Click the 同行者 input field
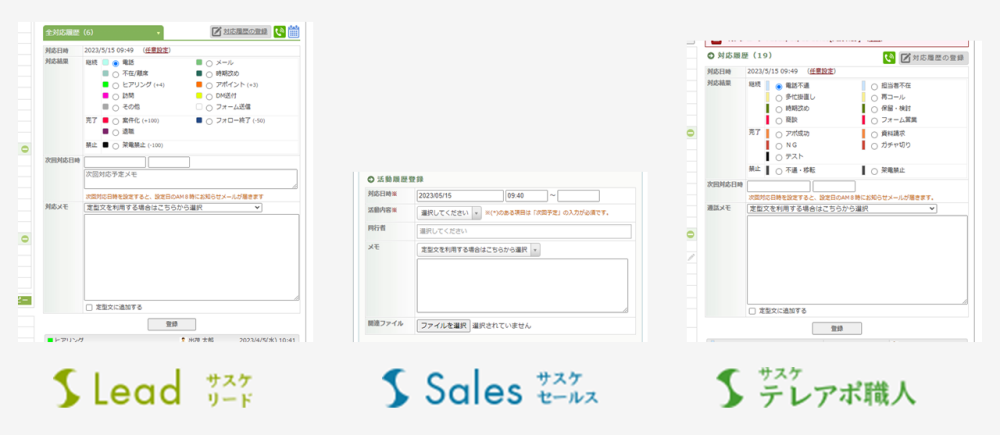This screenshot has width=1000, height=435. (524, 231)
